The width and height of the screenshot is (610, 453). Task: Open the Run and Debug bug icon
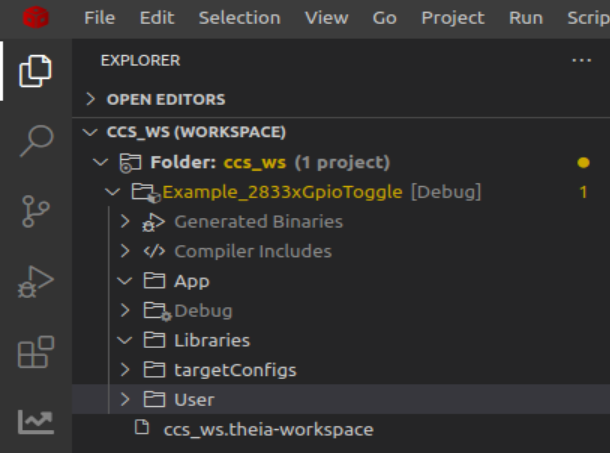pos(35,282)
